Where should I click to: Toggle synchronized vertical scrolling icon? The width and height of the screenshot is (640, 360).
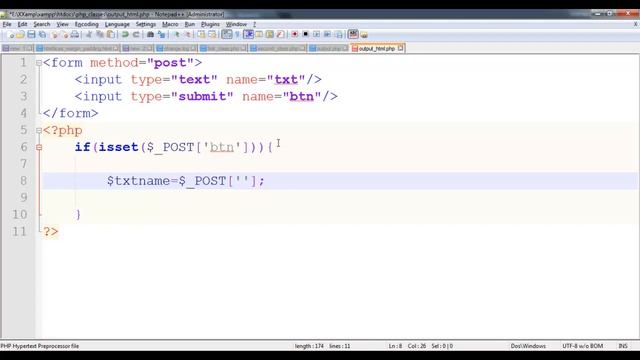click(201, 35)
